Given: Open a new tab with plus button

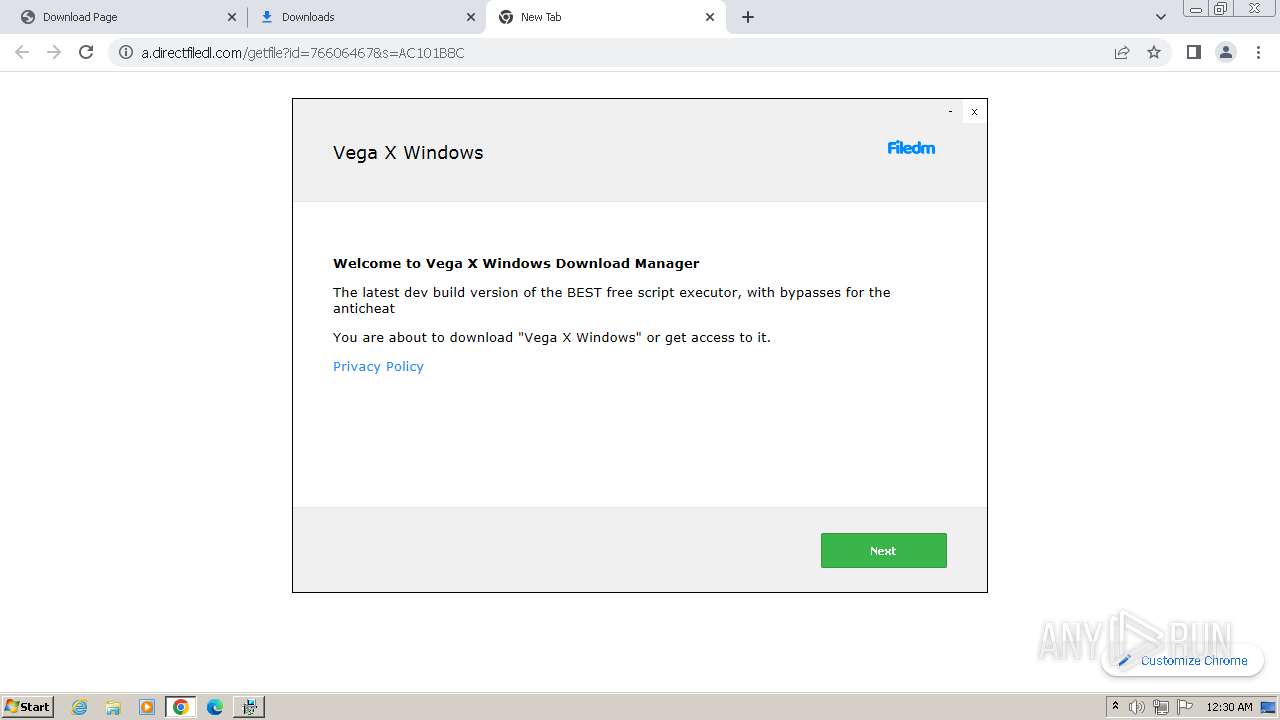Looking at the screenshot, I should [x=748, y=17].
